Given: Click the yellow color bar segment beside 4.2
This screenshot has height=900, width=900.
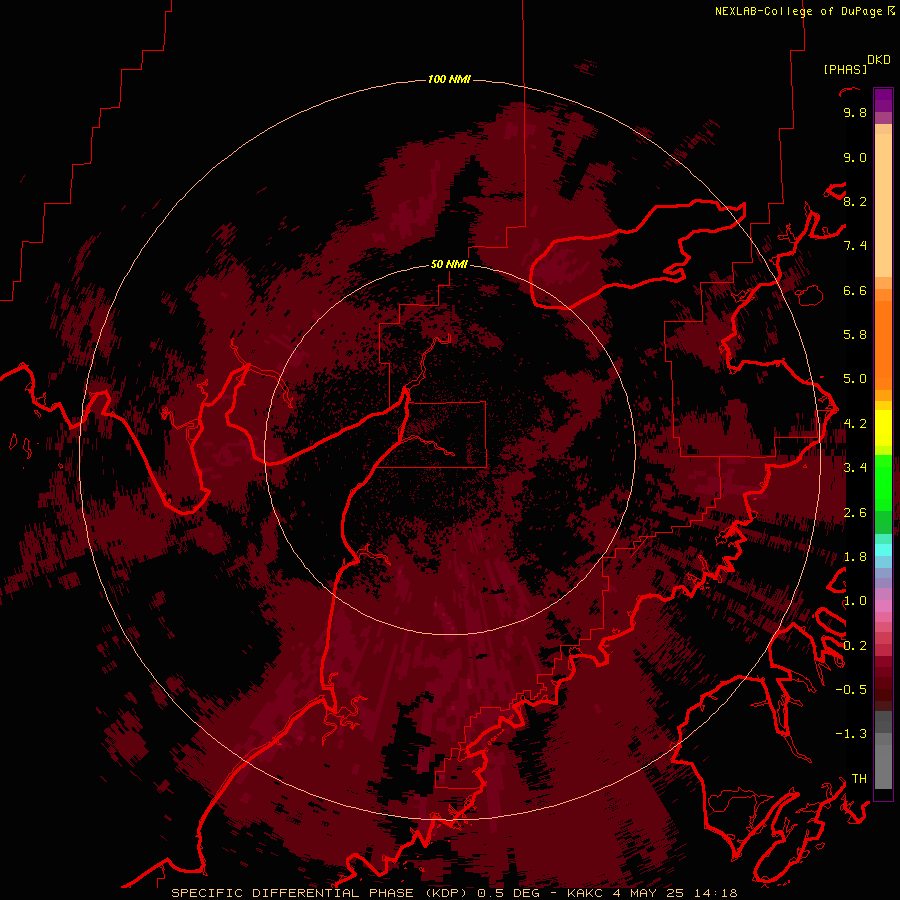Looking at the screenshot, I should [883, 428].
